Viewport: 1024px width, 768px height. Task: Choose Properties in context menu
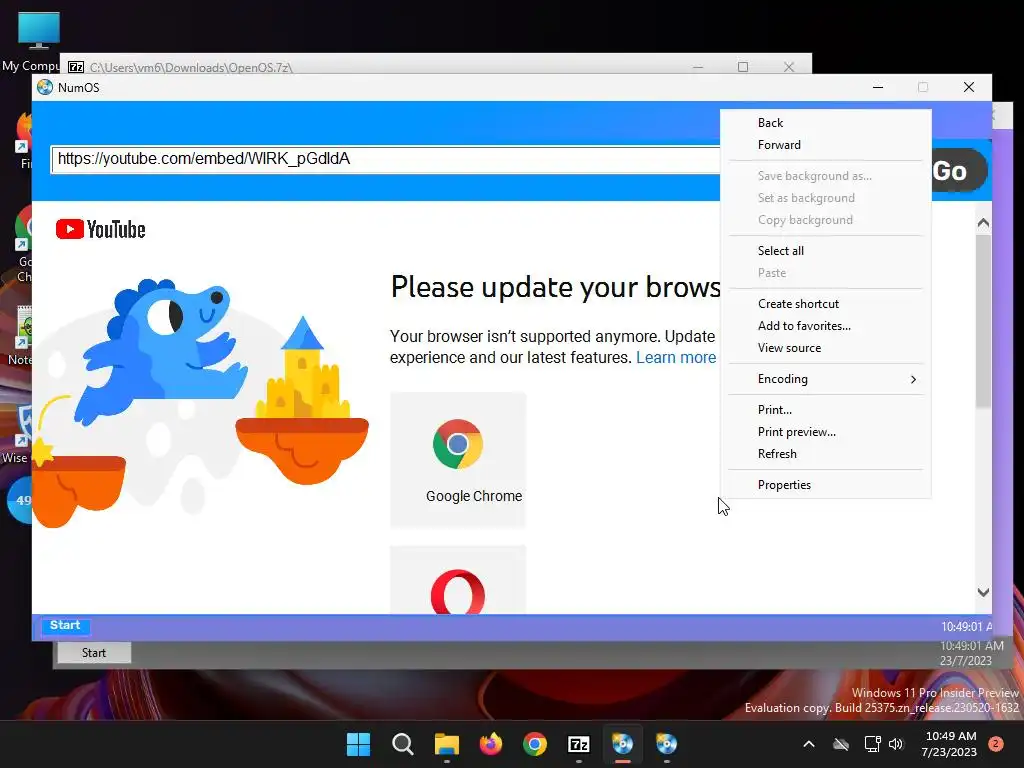[826, 485]
